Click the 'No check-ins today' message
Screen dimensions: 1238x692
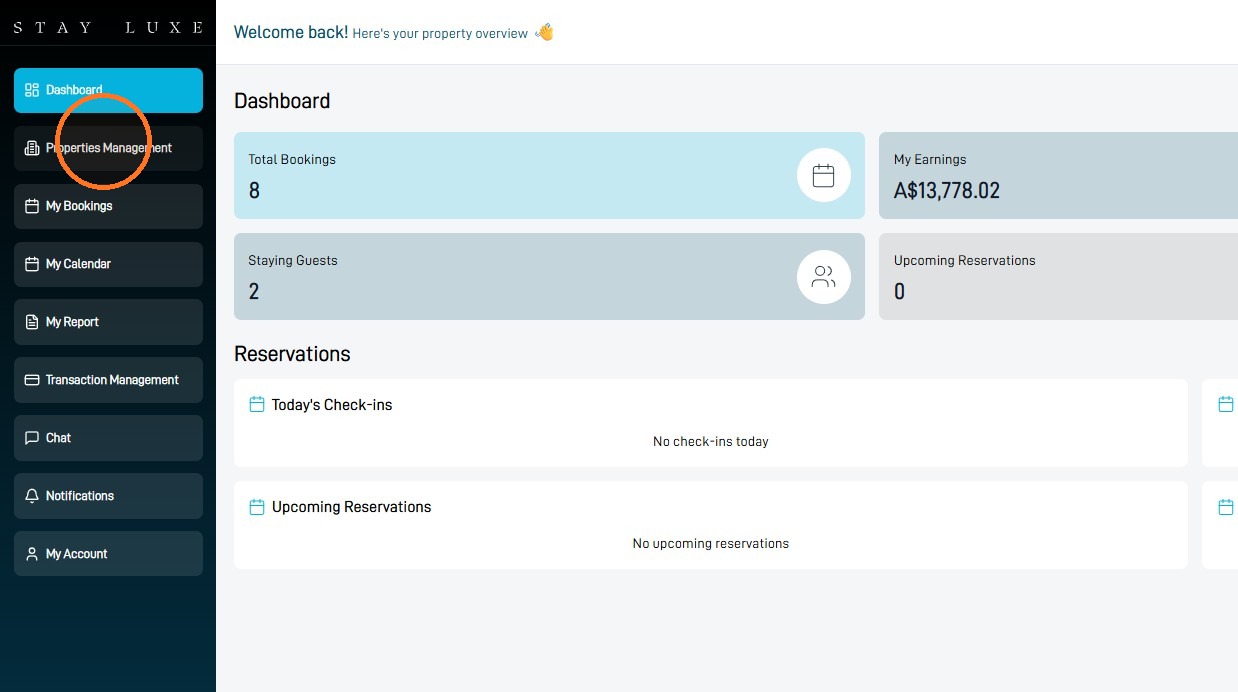tap(711, 441)
